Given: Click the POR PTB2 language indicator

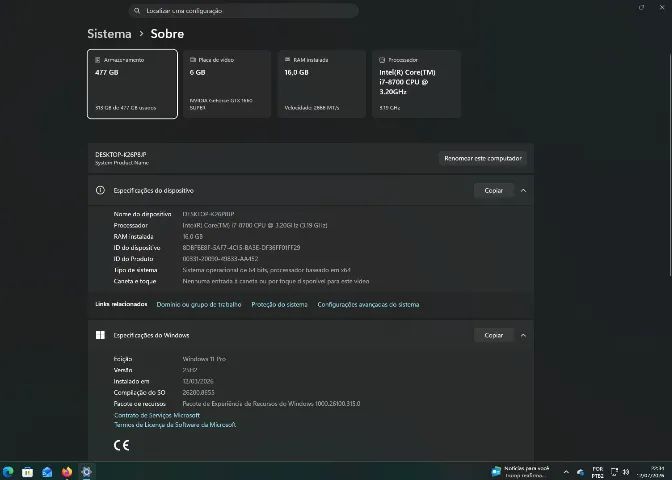Looking at the screenshot, I should click(598, 472).
